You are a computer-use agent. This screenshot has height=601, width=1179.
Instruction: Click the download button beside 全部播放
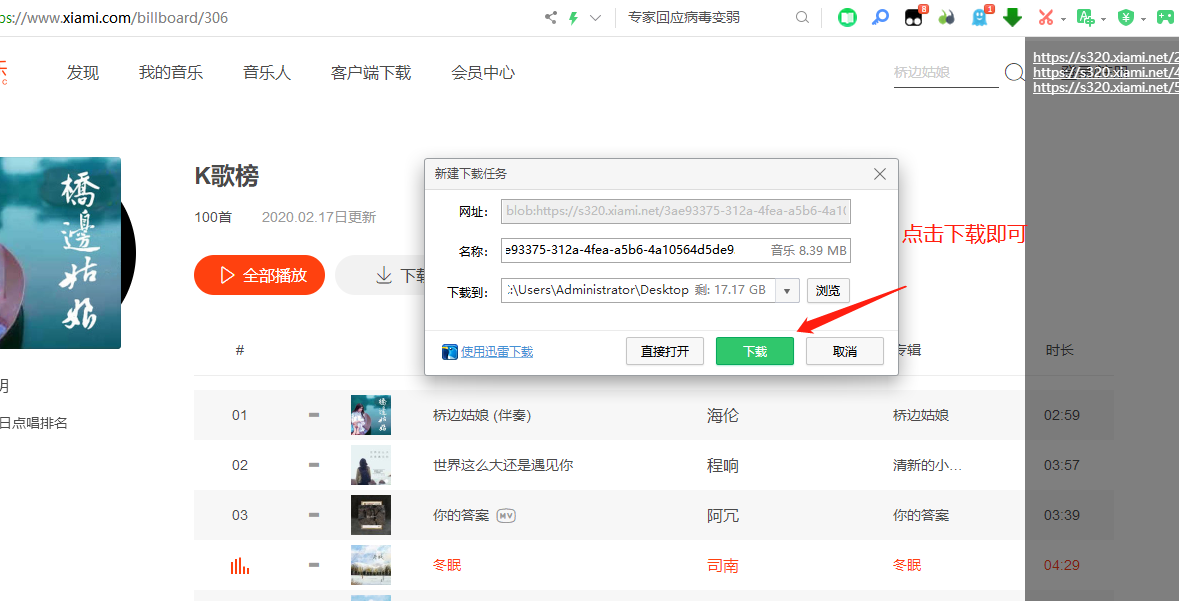380,275
